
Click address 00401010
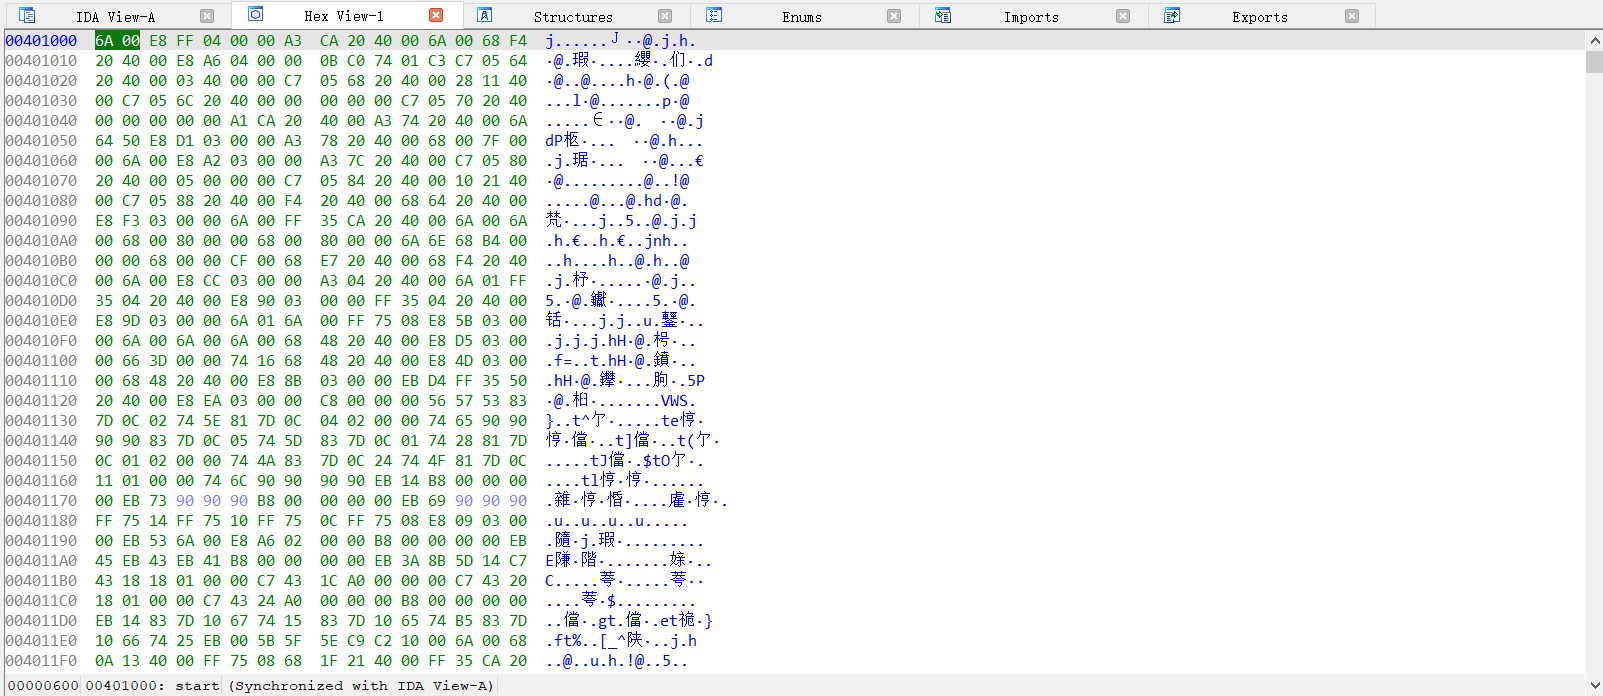click(41, 61)
